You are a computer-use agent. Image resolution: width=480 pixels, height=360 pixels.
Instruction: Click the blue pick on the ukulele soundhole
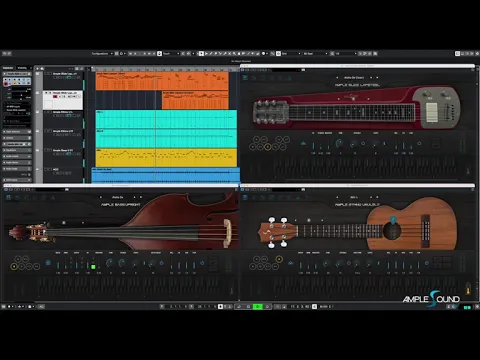(393, 220)
